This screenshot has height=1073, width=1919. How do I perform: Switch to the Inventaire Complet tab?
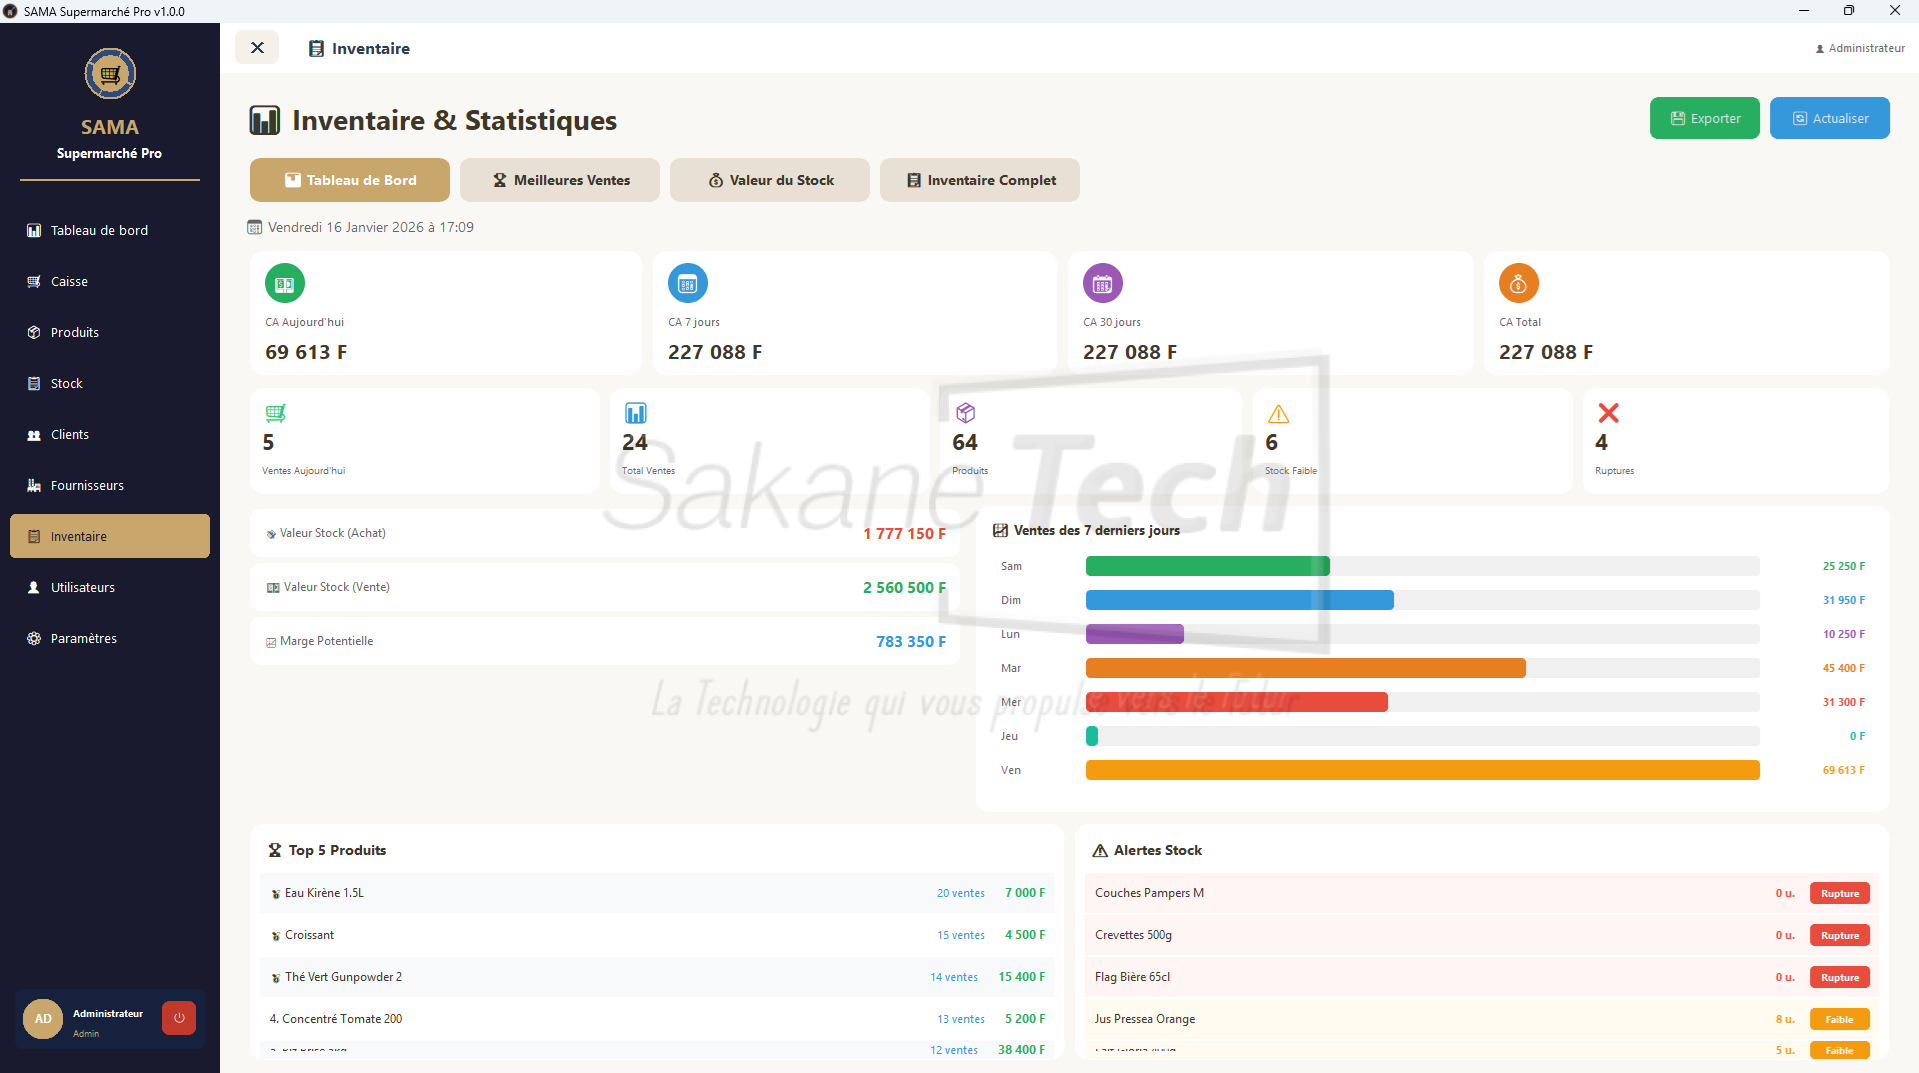(980, 180)
